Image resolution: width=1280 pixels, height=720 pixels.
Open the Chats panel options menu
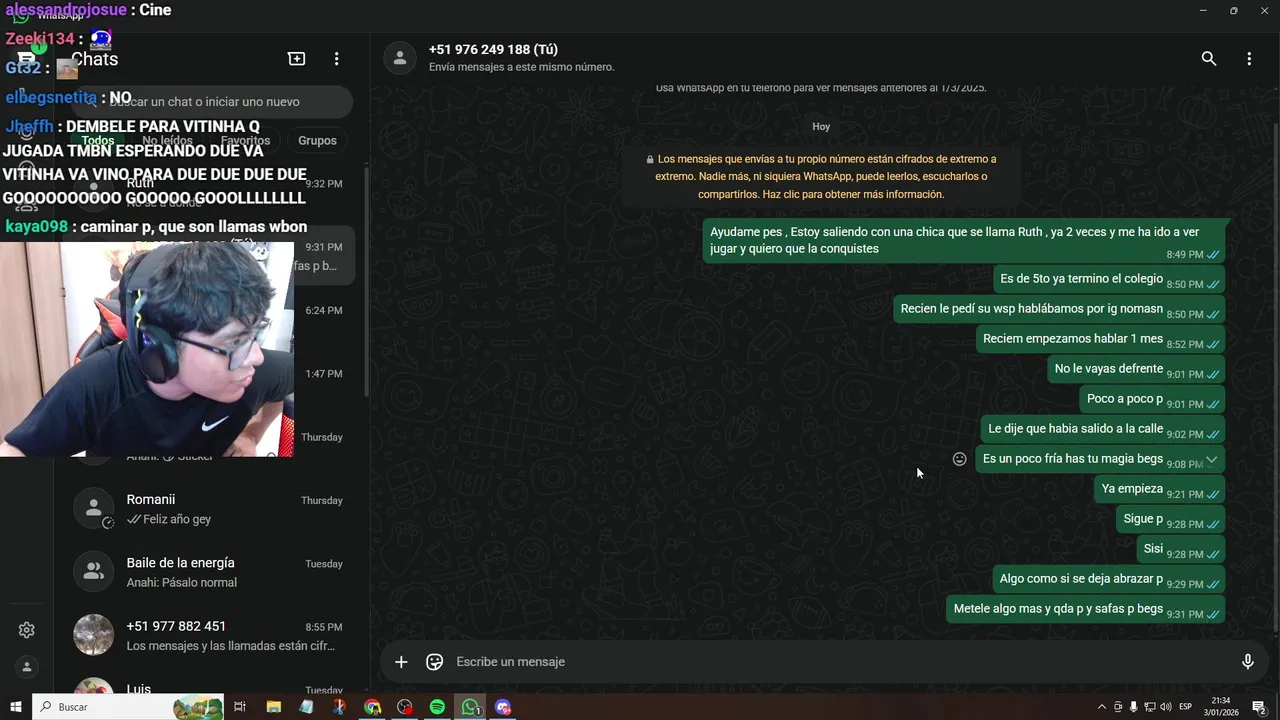tap(337, 59)
